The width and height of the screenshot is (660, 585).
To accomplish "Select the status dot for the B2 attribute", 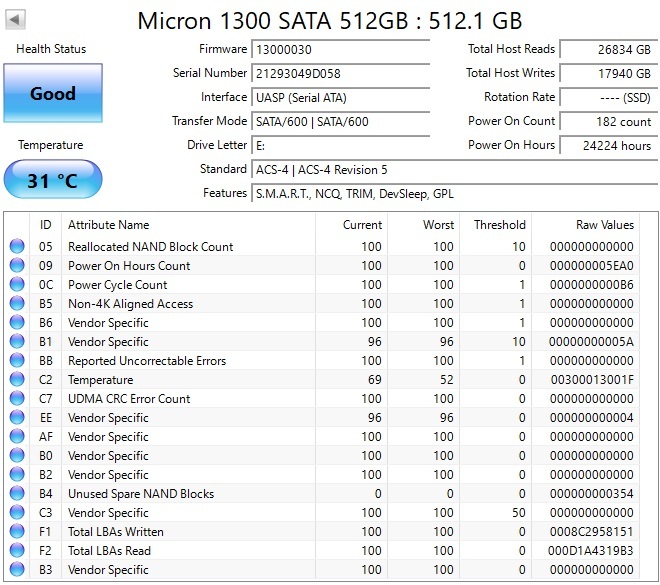I will coord(17,474).
